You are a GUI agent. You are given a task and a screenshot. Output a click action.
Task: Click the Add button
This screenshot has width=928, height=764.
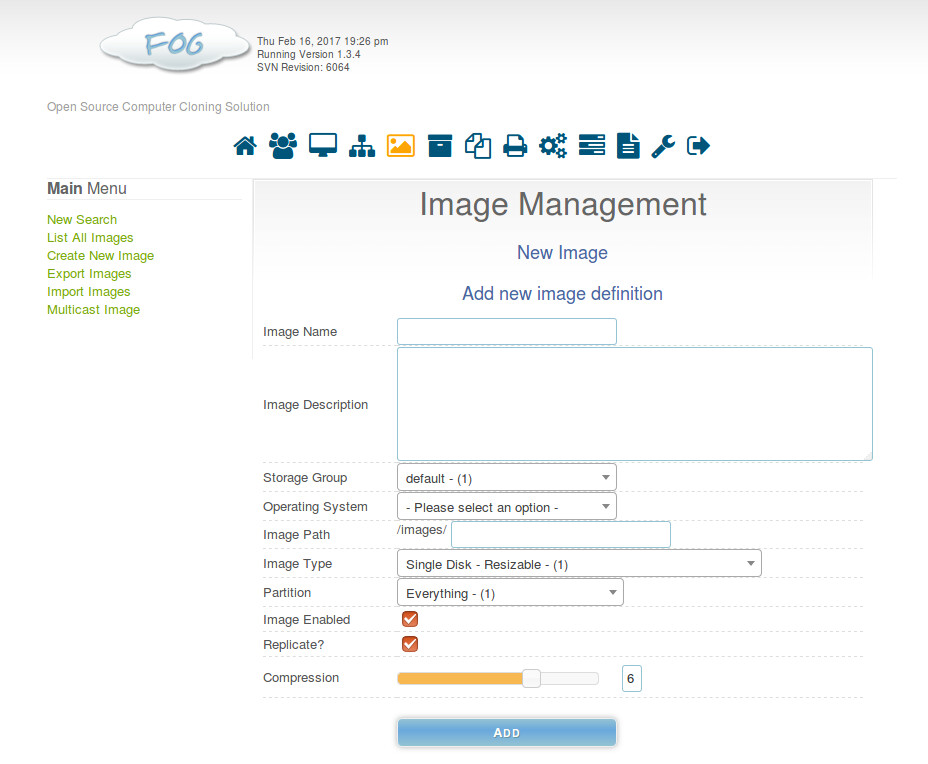507,733
